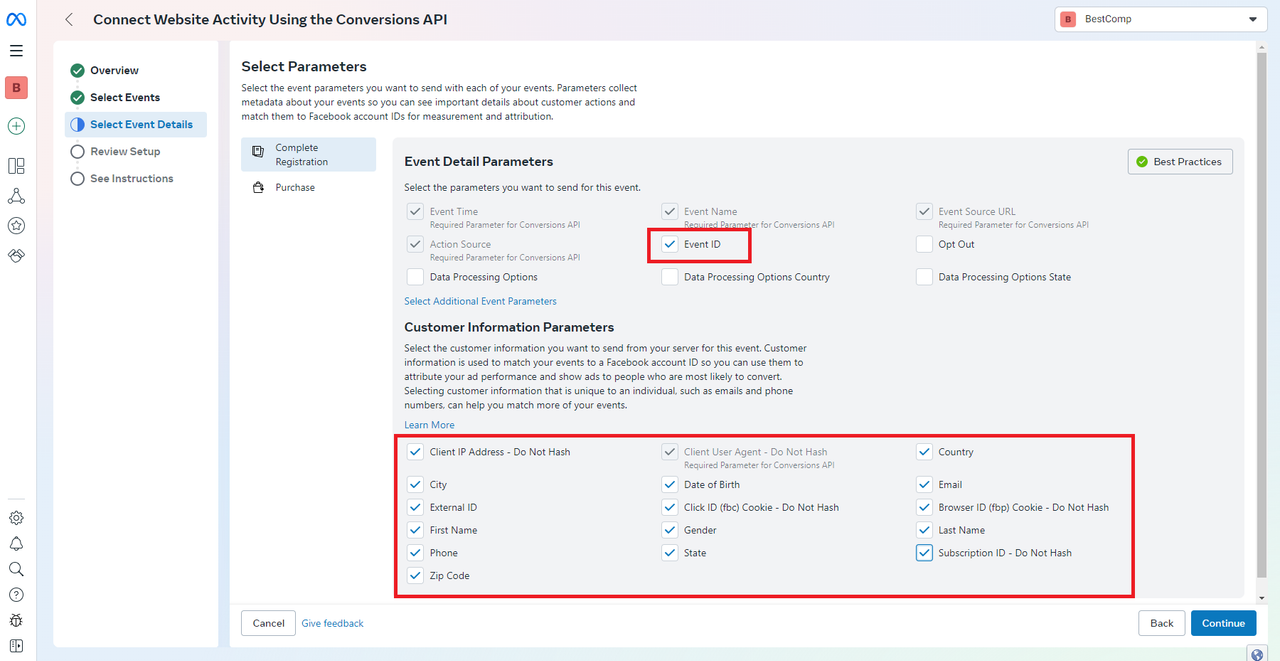
Task: Open the BestComp account dropdown
Action: (x=1160, y=19)
